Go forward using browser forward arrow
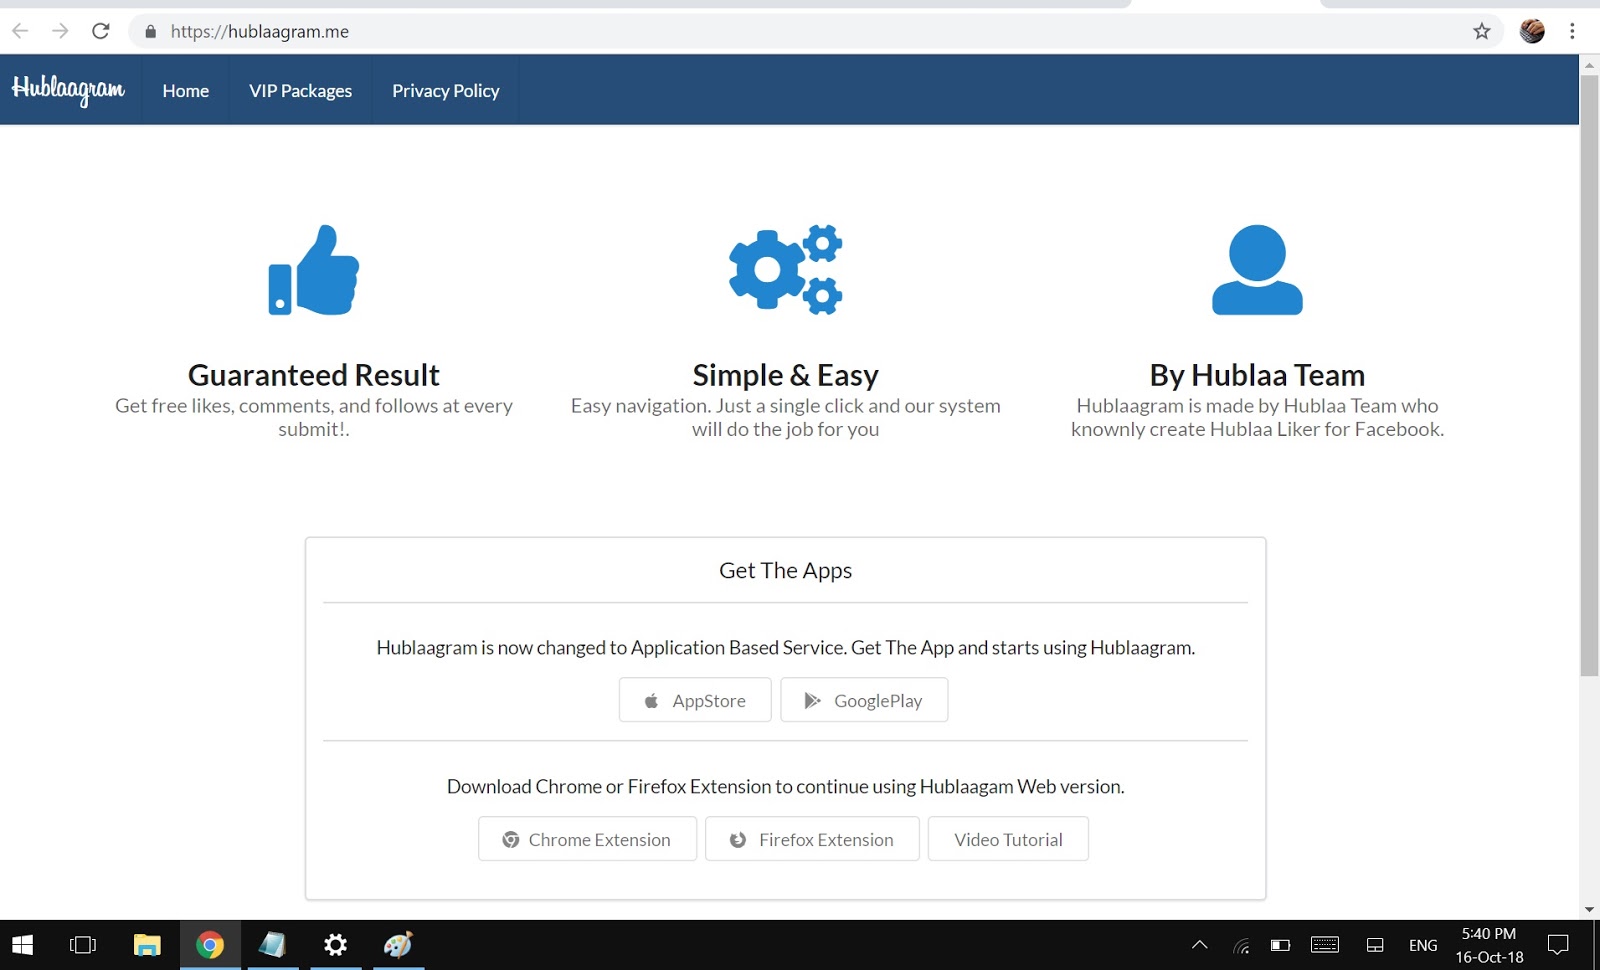 pos(60,31)
